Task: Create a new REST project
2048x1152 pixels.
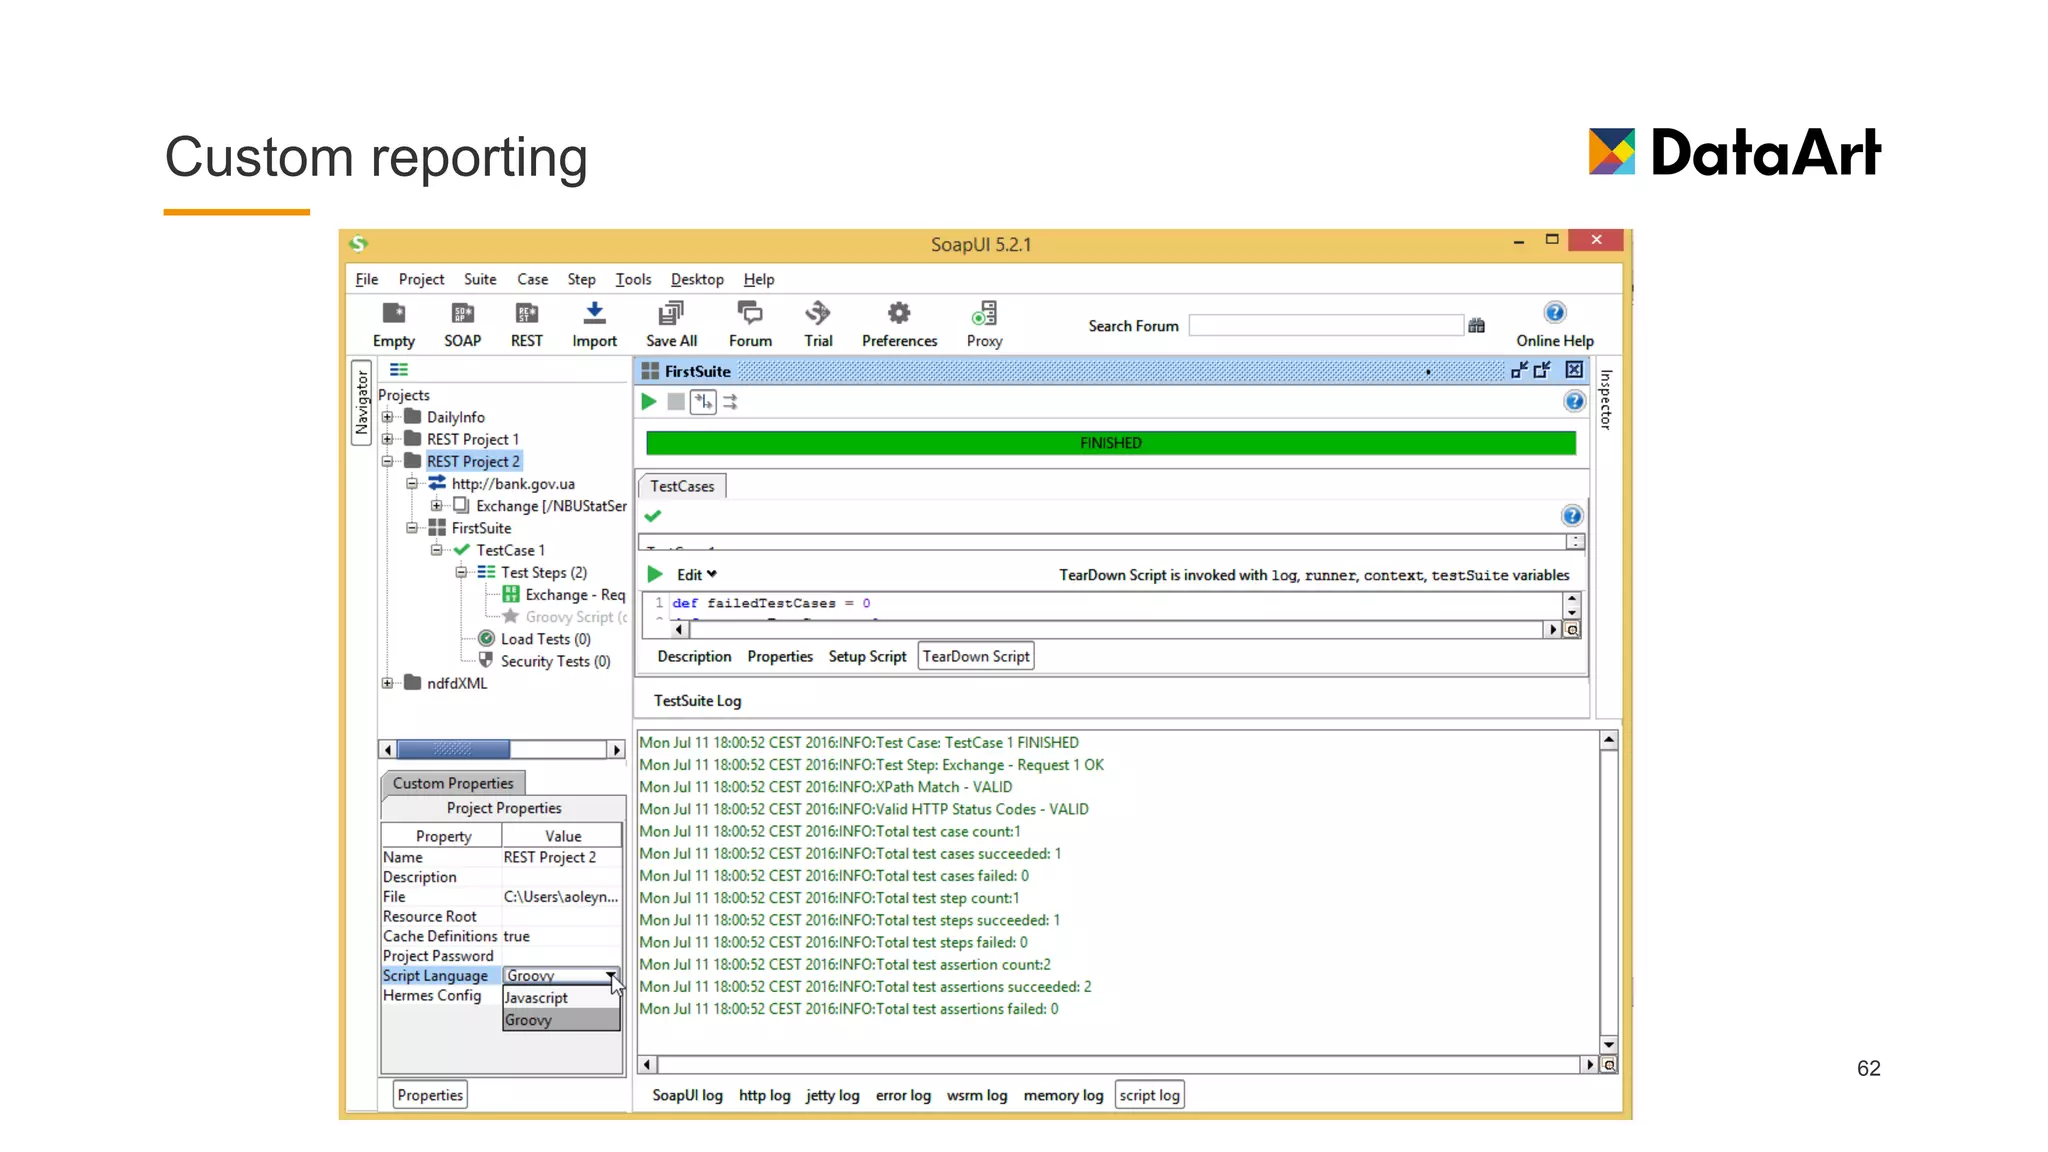Action: (x=527, y=324)
